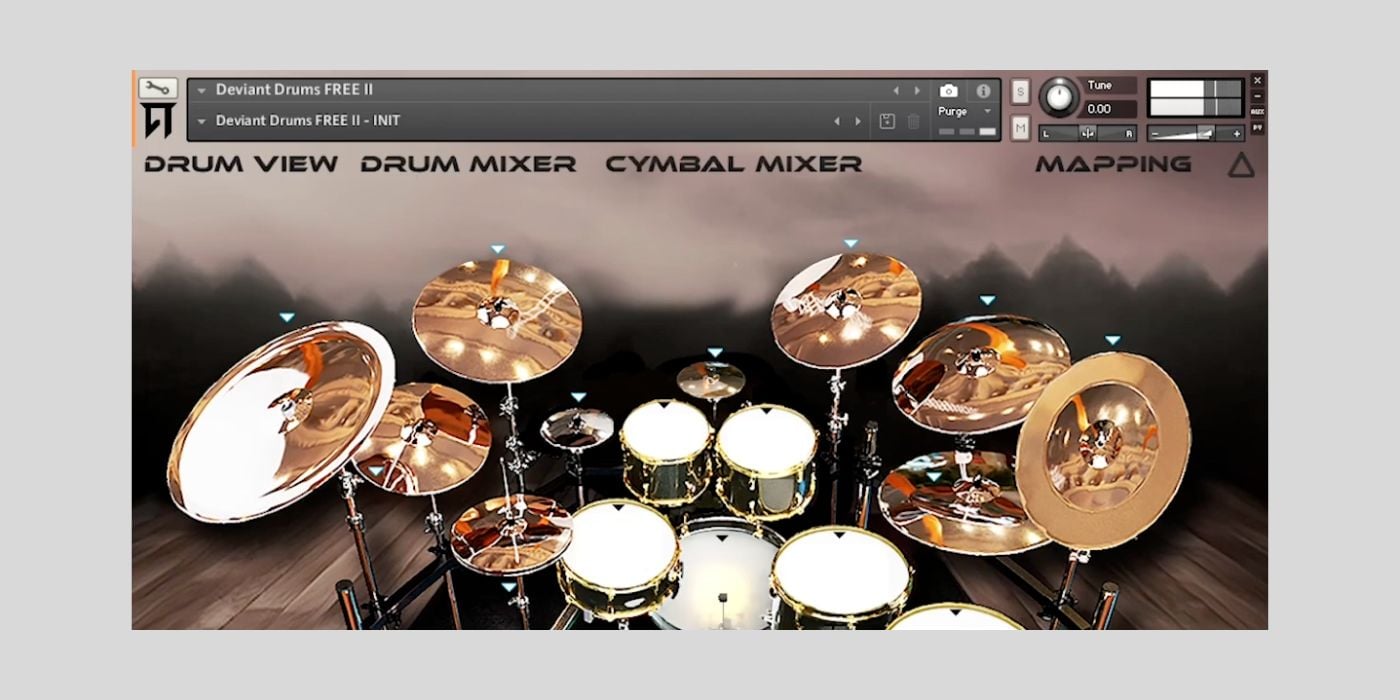Open the Mapping page

(1113, 164)
